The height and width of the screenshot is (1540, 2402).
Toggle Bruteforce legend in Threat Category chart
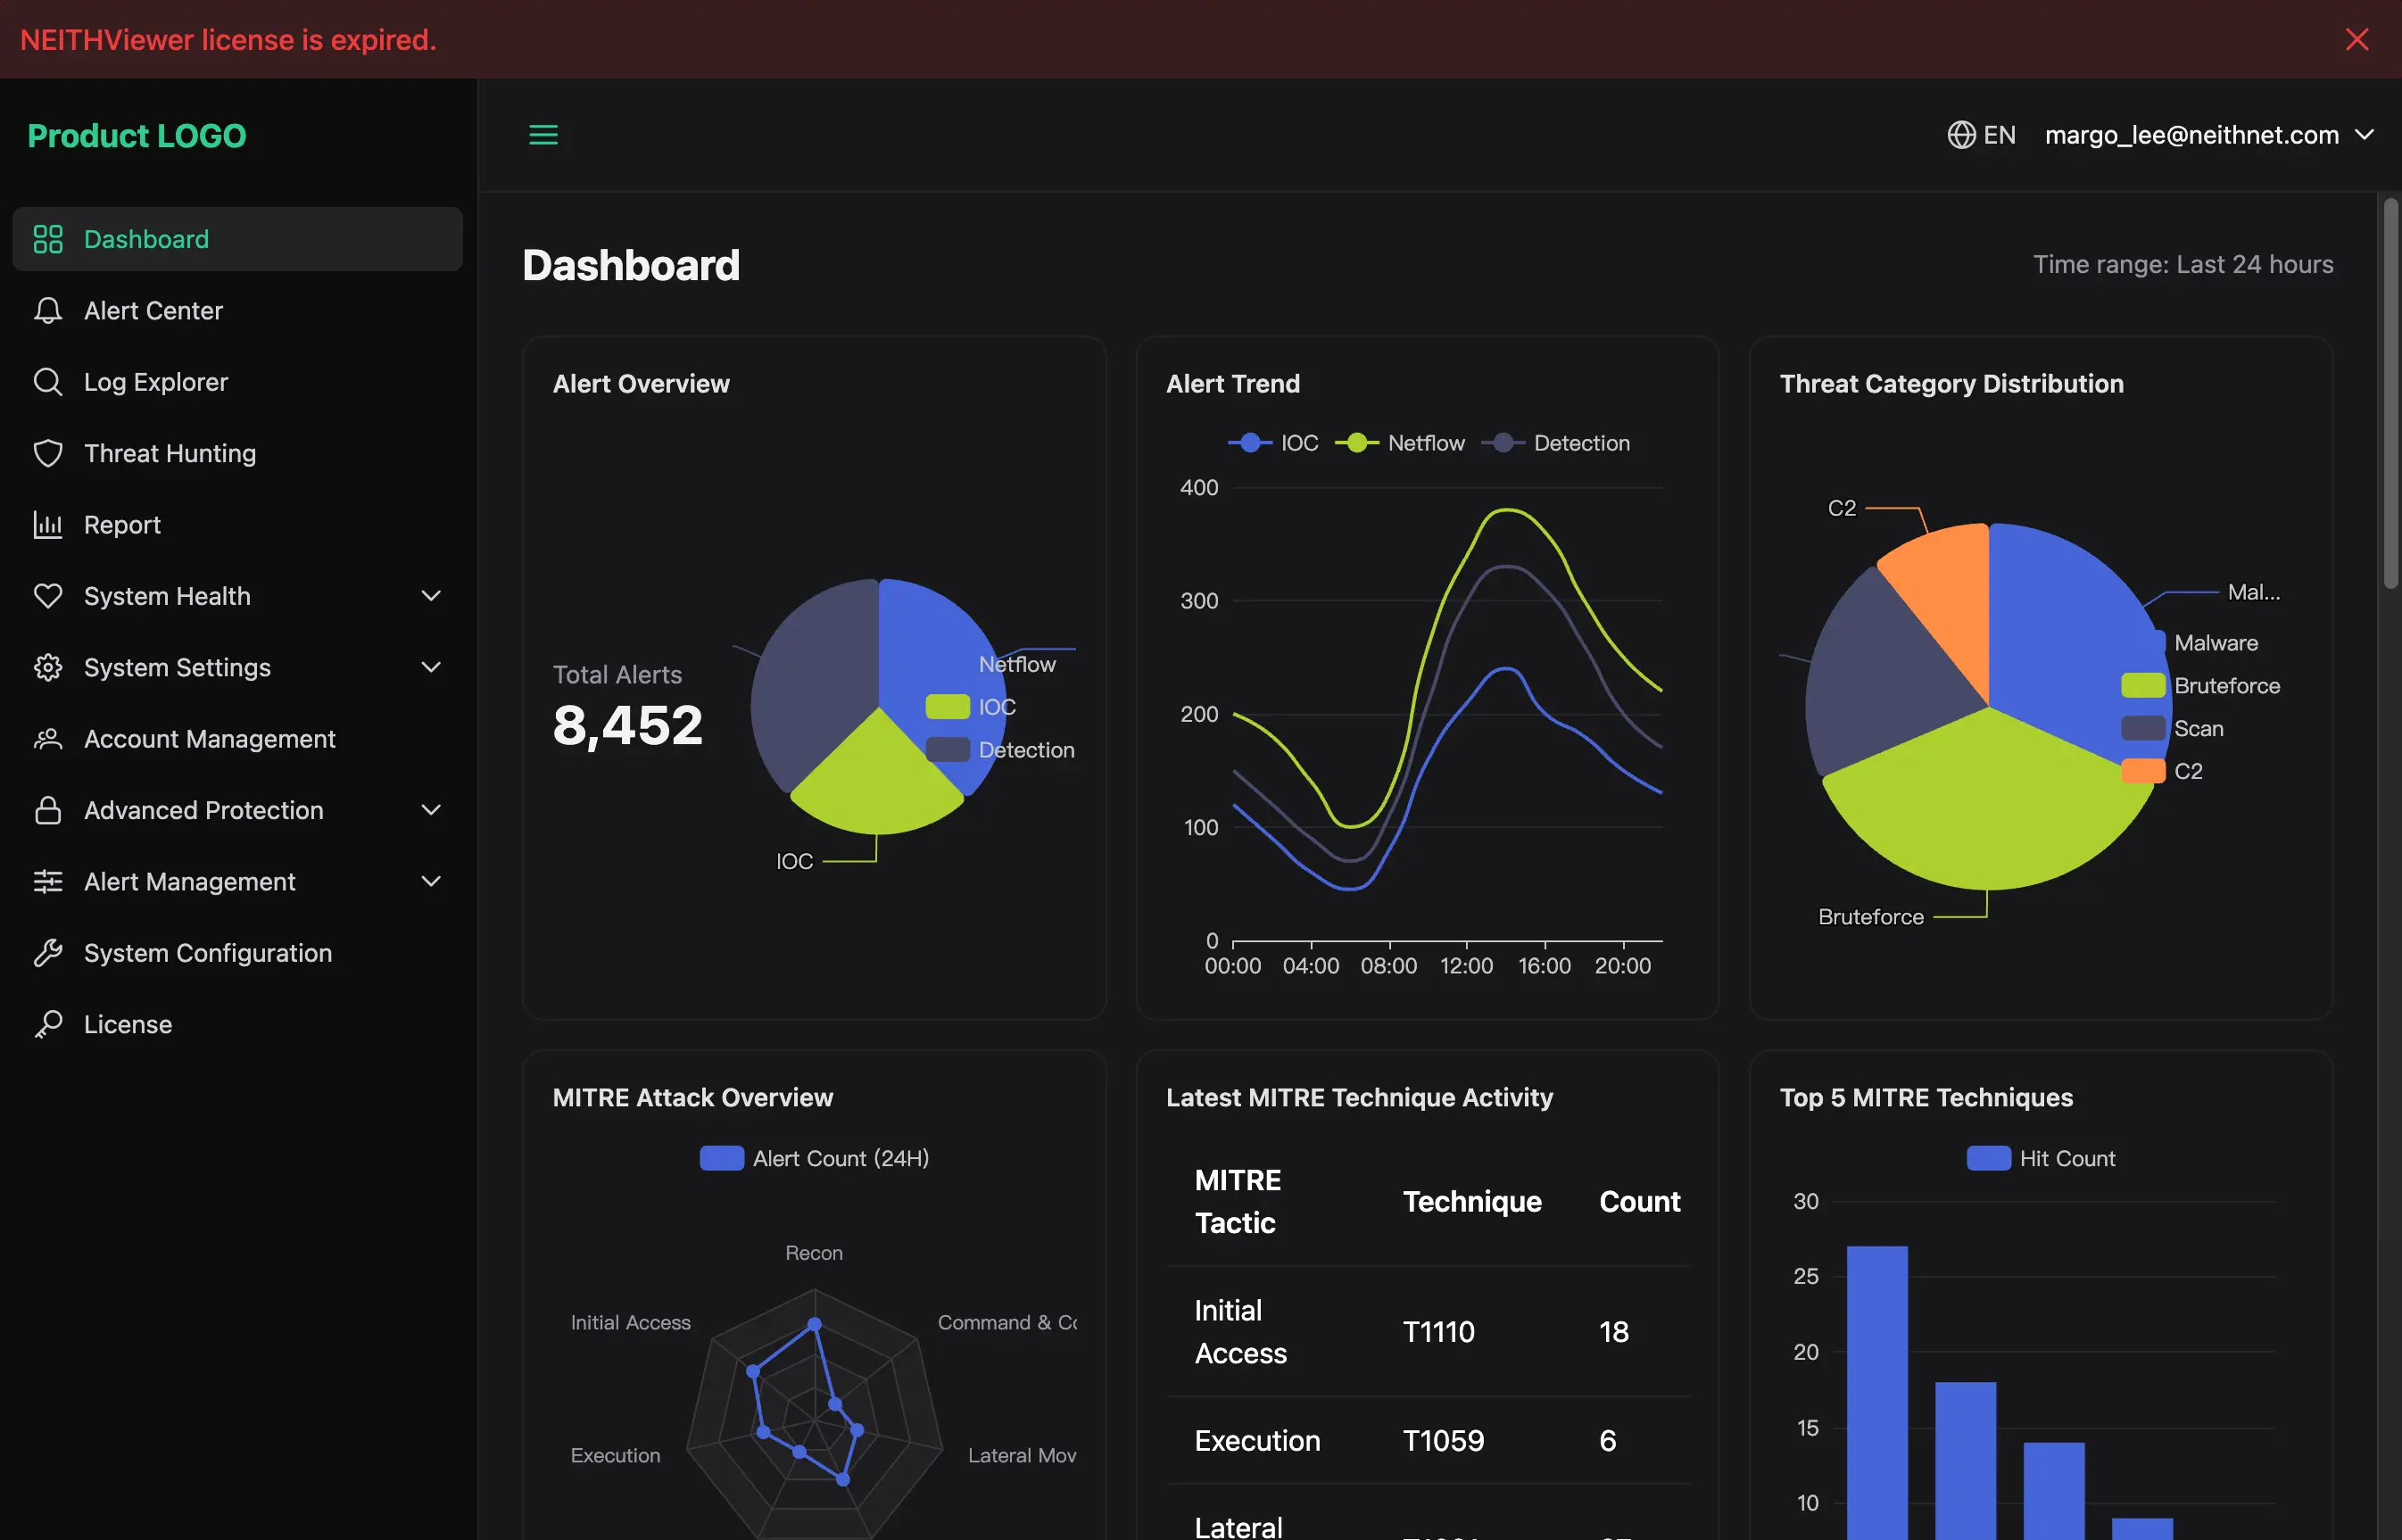(2201, 686)
